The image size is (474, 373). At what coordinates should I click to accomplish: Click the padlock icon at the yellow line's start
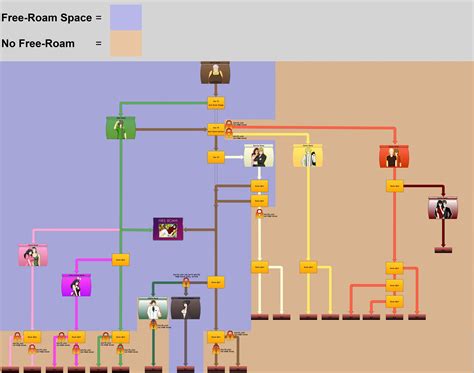coord(229,133)
